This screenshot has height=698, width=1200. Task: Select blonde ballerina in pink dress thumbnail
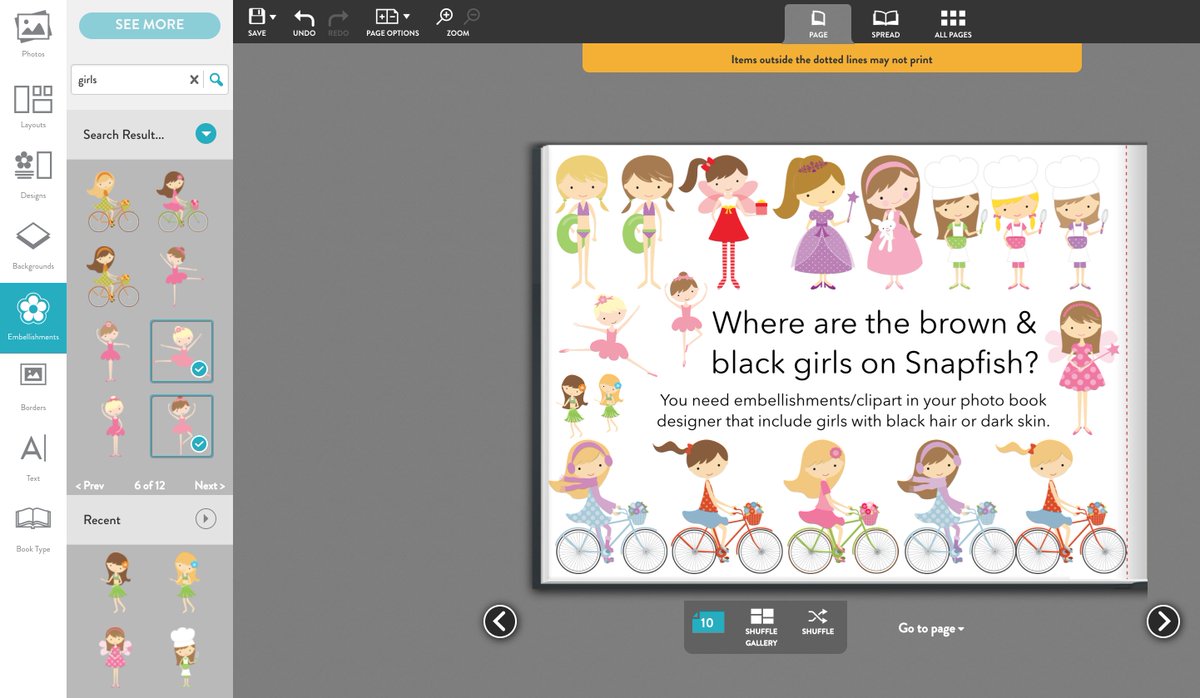113,425
